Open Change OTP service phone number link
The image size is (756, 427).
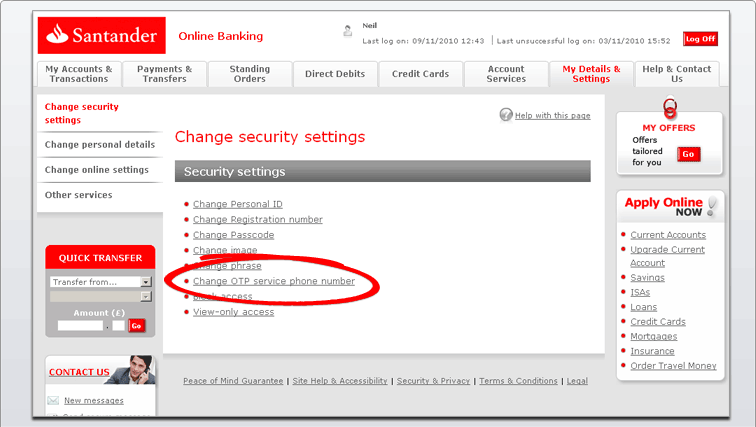(x=273, y=281)
